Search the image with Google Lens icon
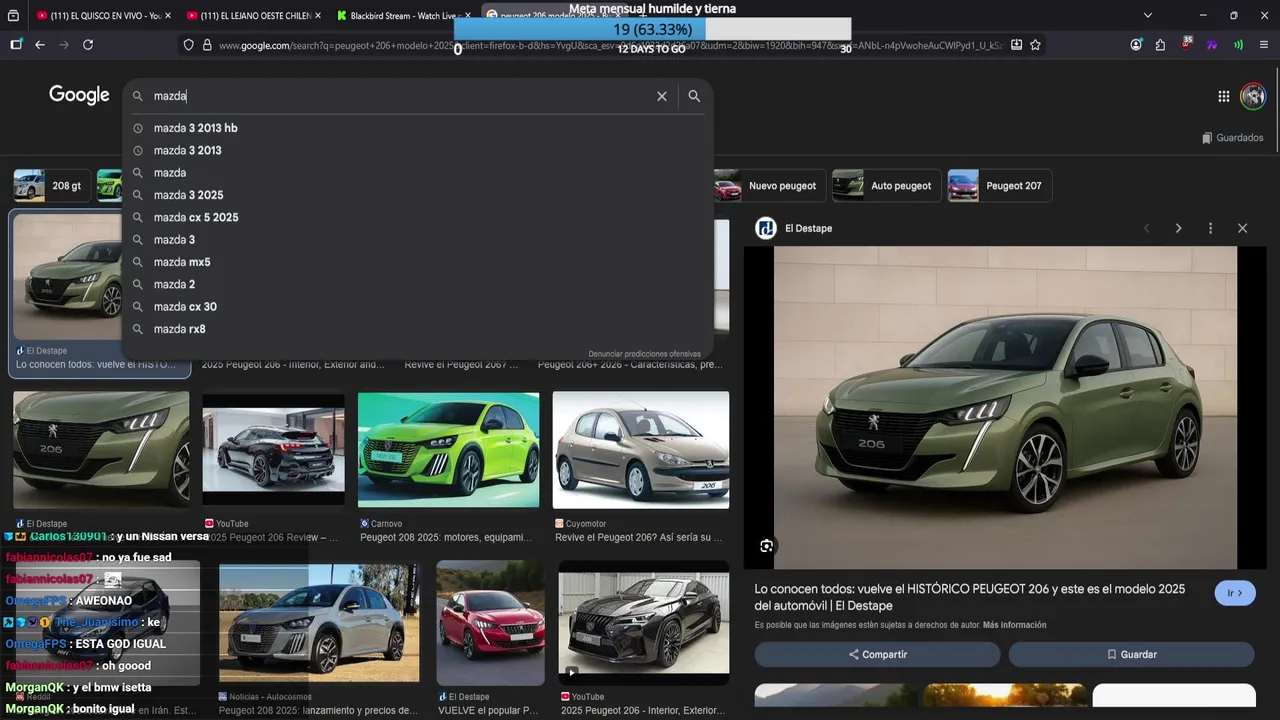The width and height of the screenshot is (1280, 720). pyautogui.click(x=766, y=546)
